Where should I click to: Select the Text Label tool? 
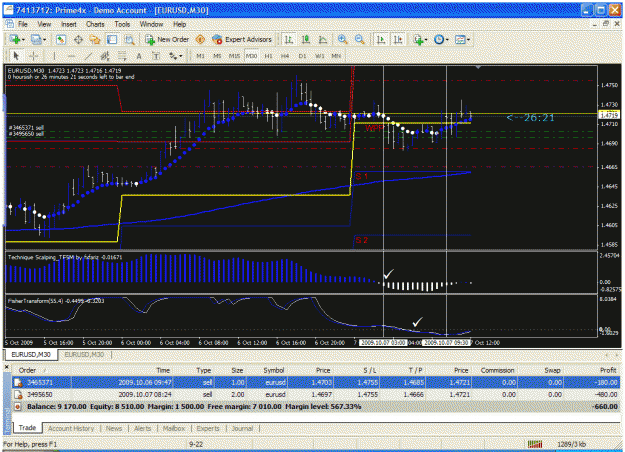point(156,56)
